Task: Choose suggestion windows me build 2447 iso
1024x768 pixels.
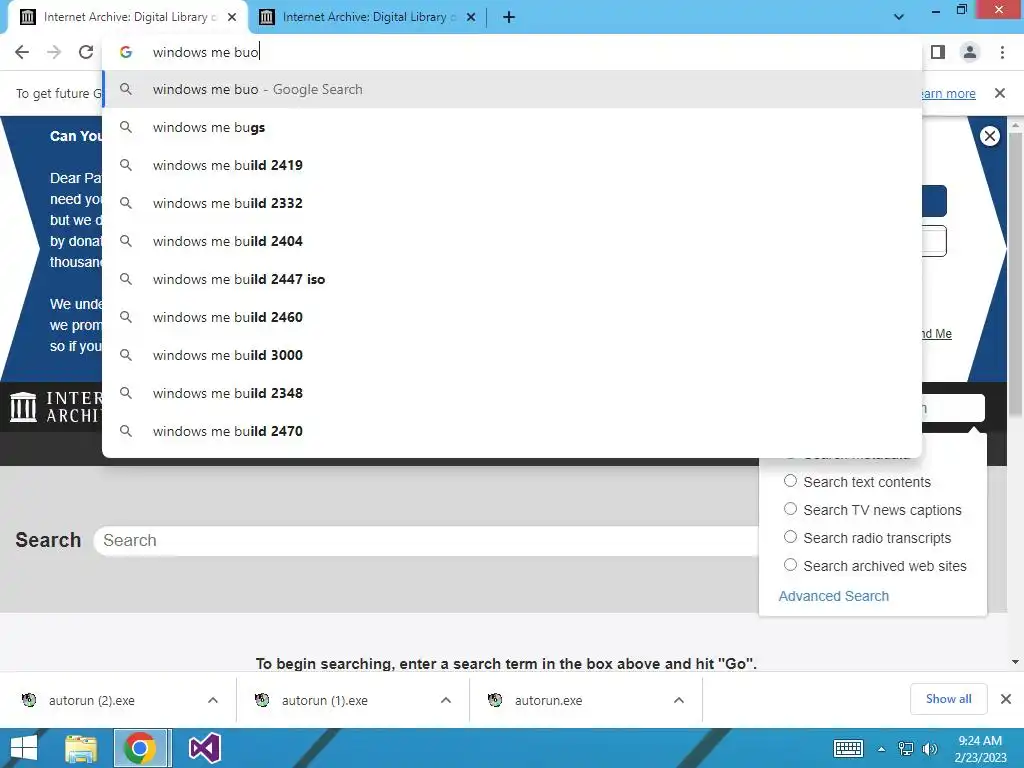Action: tap(512, 279)
